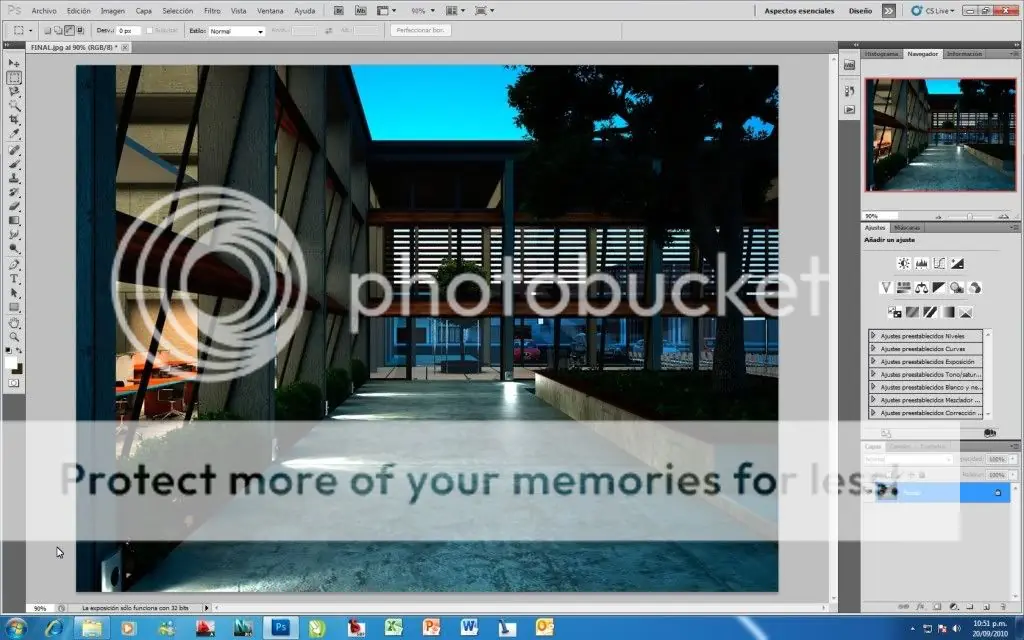Select the Lasso tool
Image resolution: width=1024 pixels, height=640 pixels.
(x=14, y=92)
